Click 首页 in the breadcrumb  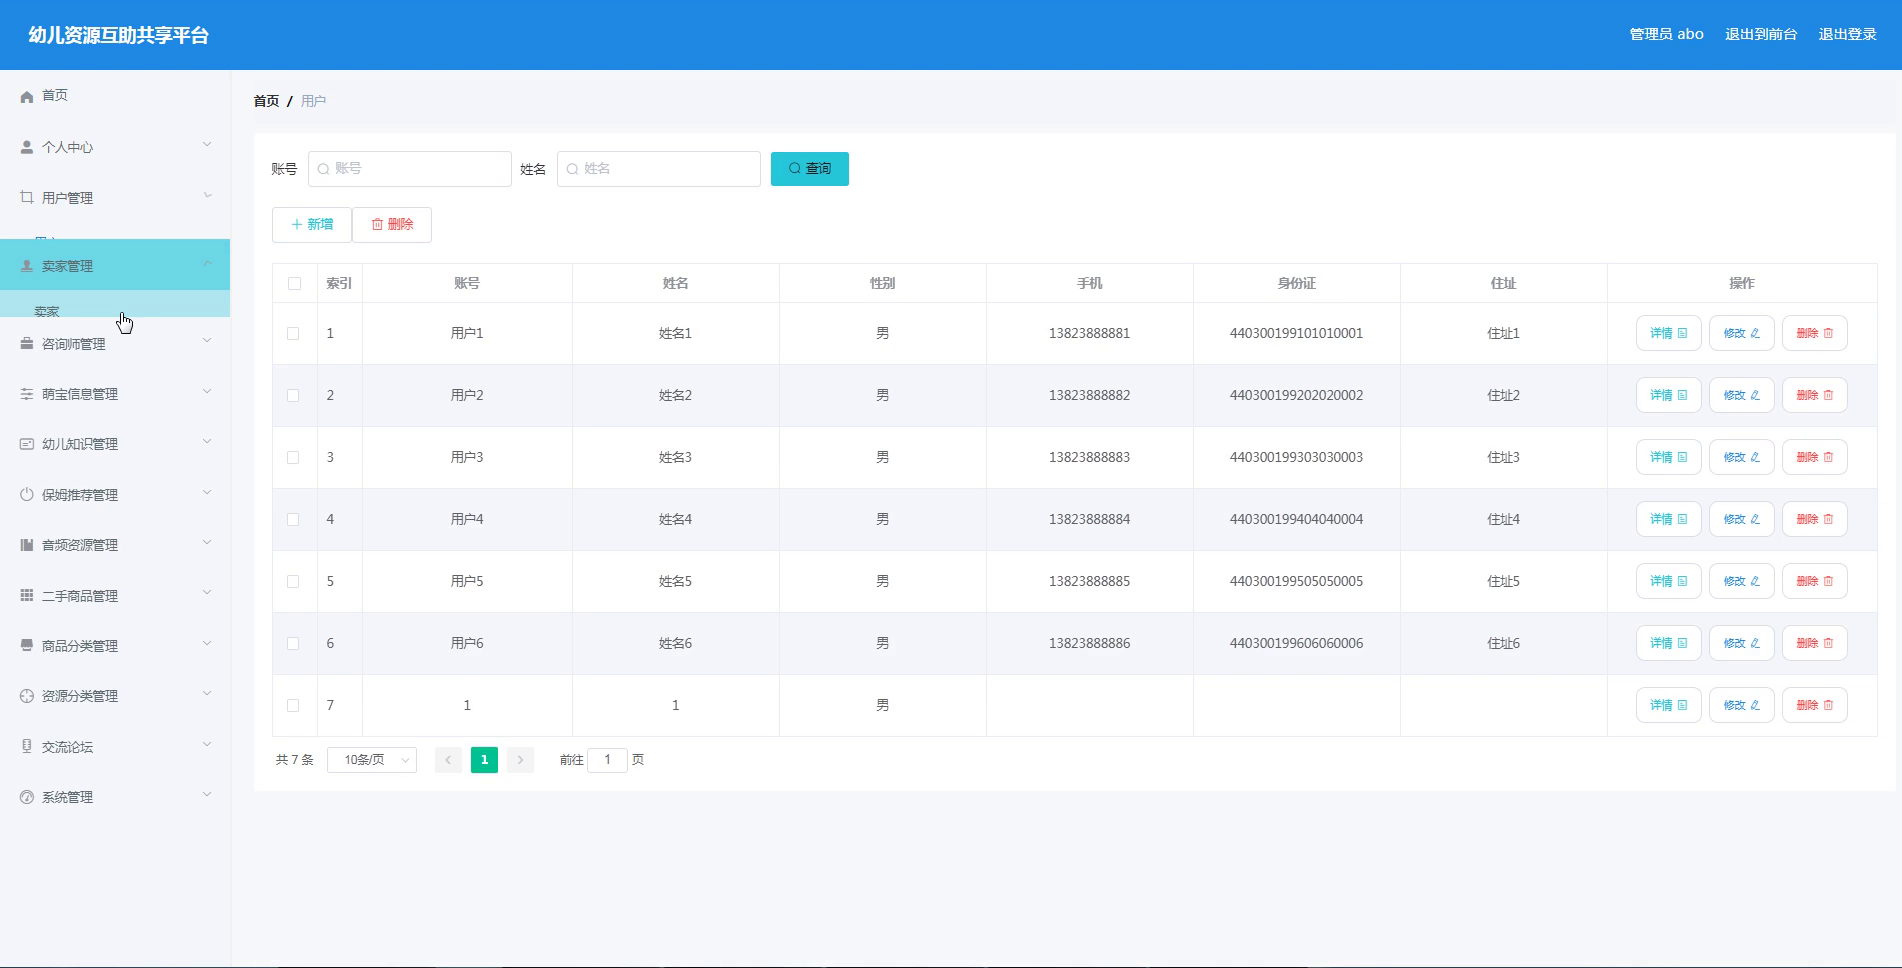click(266, 101)
